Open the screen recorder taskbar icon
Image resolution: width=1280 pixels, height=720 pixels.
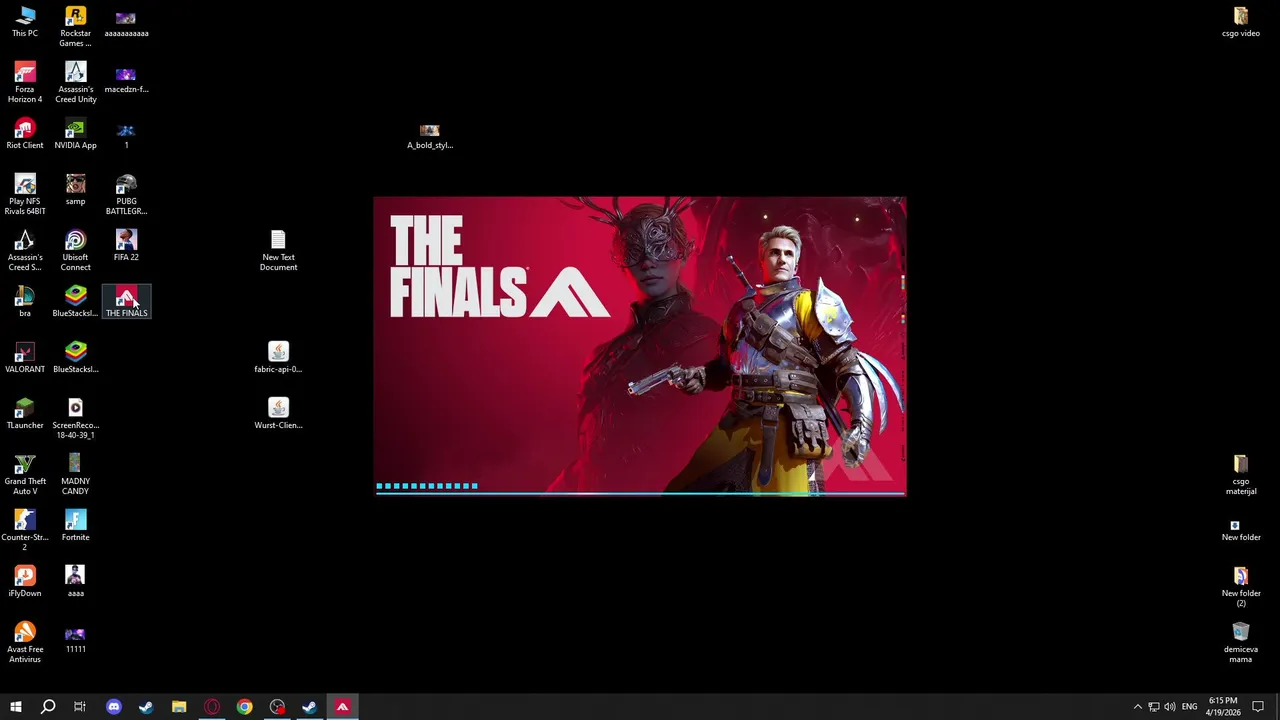coord(277,707)
